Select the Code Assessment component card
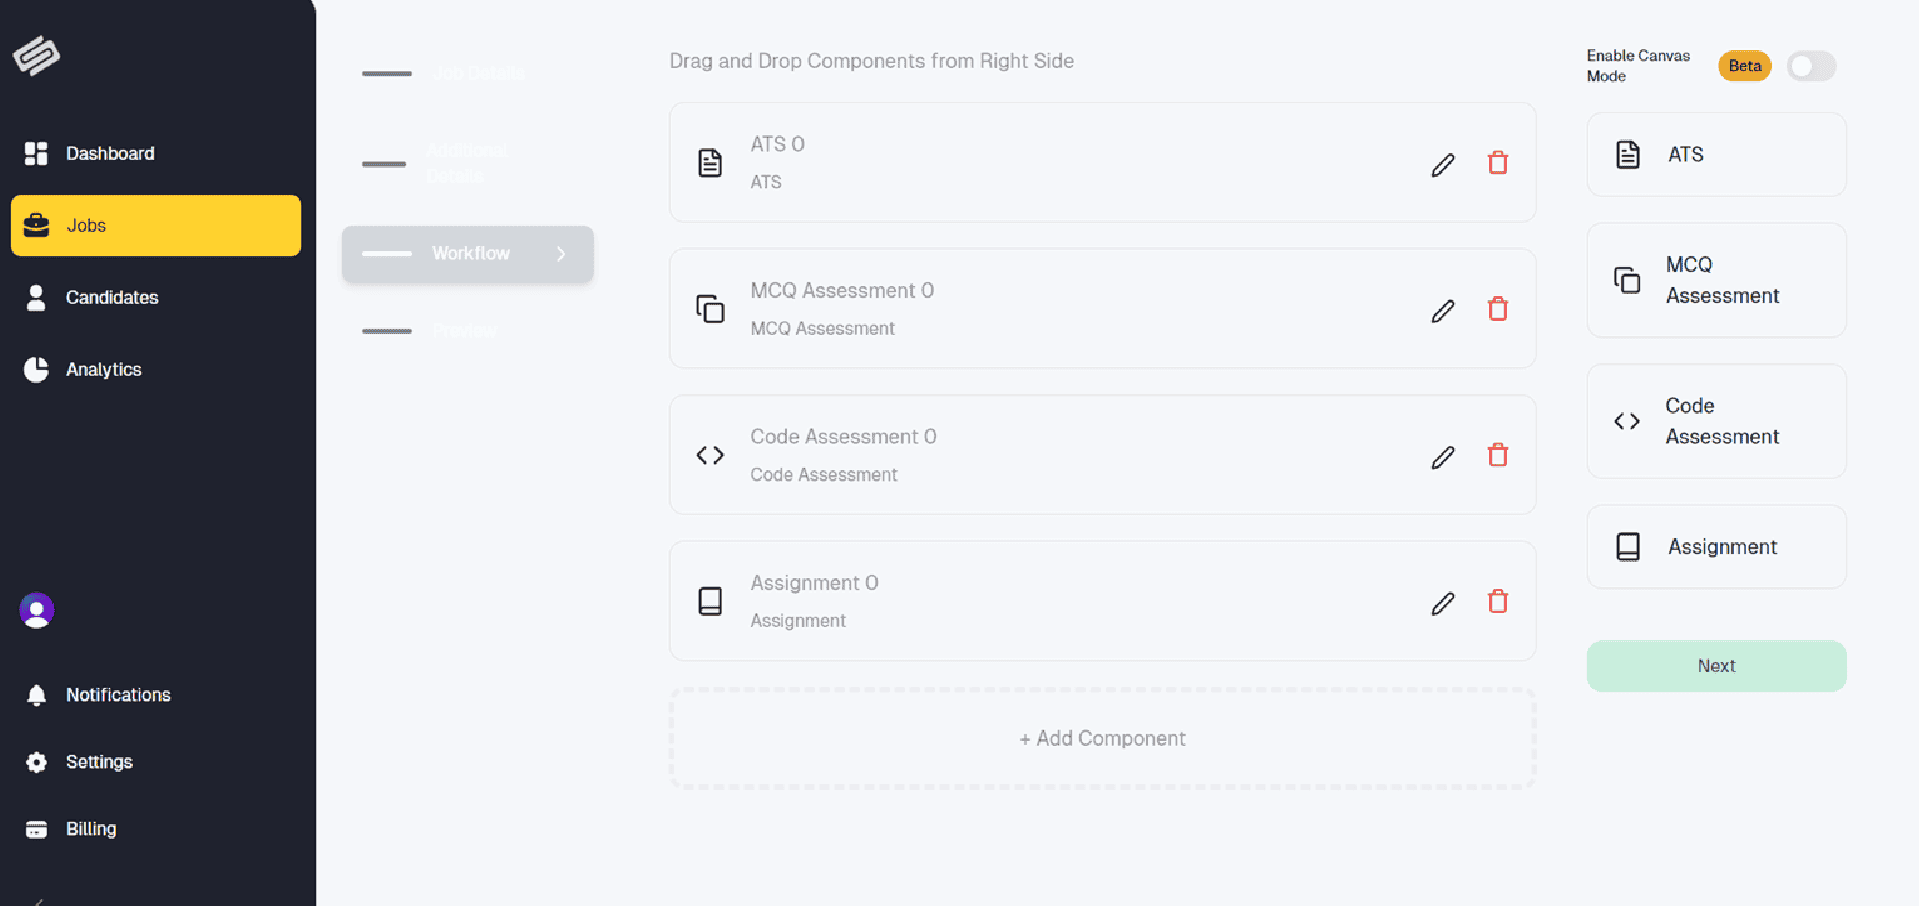The image size is (1919, 906). pyautogui.click(x=1716, y=421)
